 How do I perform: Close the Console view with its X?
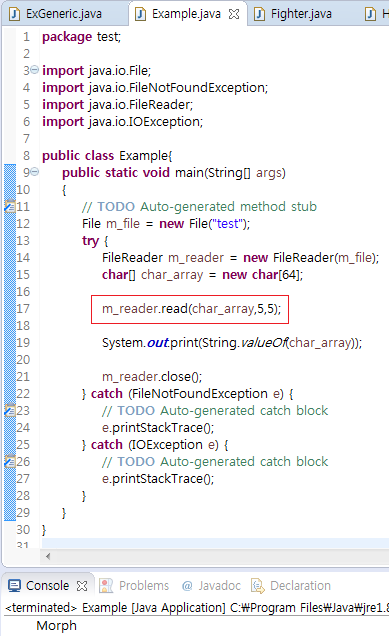click(x=82, y=586)
